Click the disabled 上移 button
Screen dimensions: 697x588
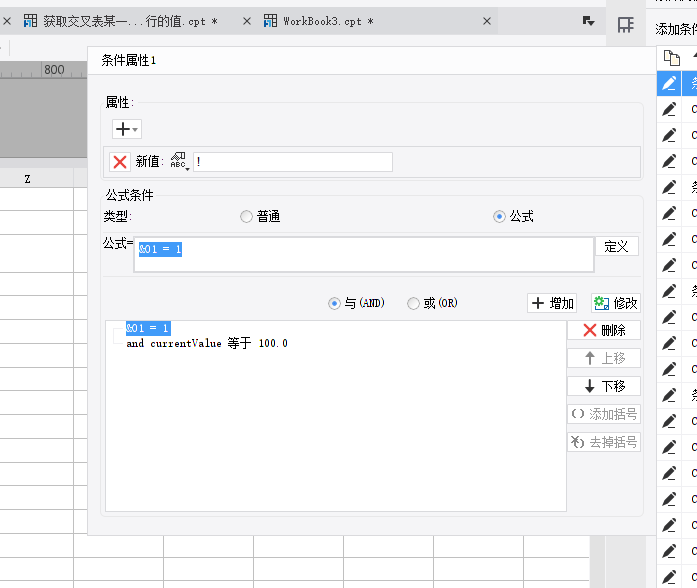click(604, 358)
